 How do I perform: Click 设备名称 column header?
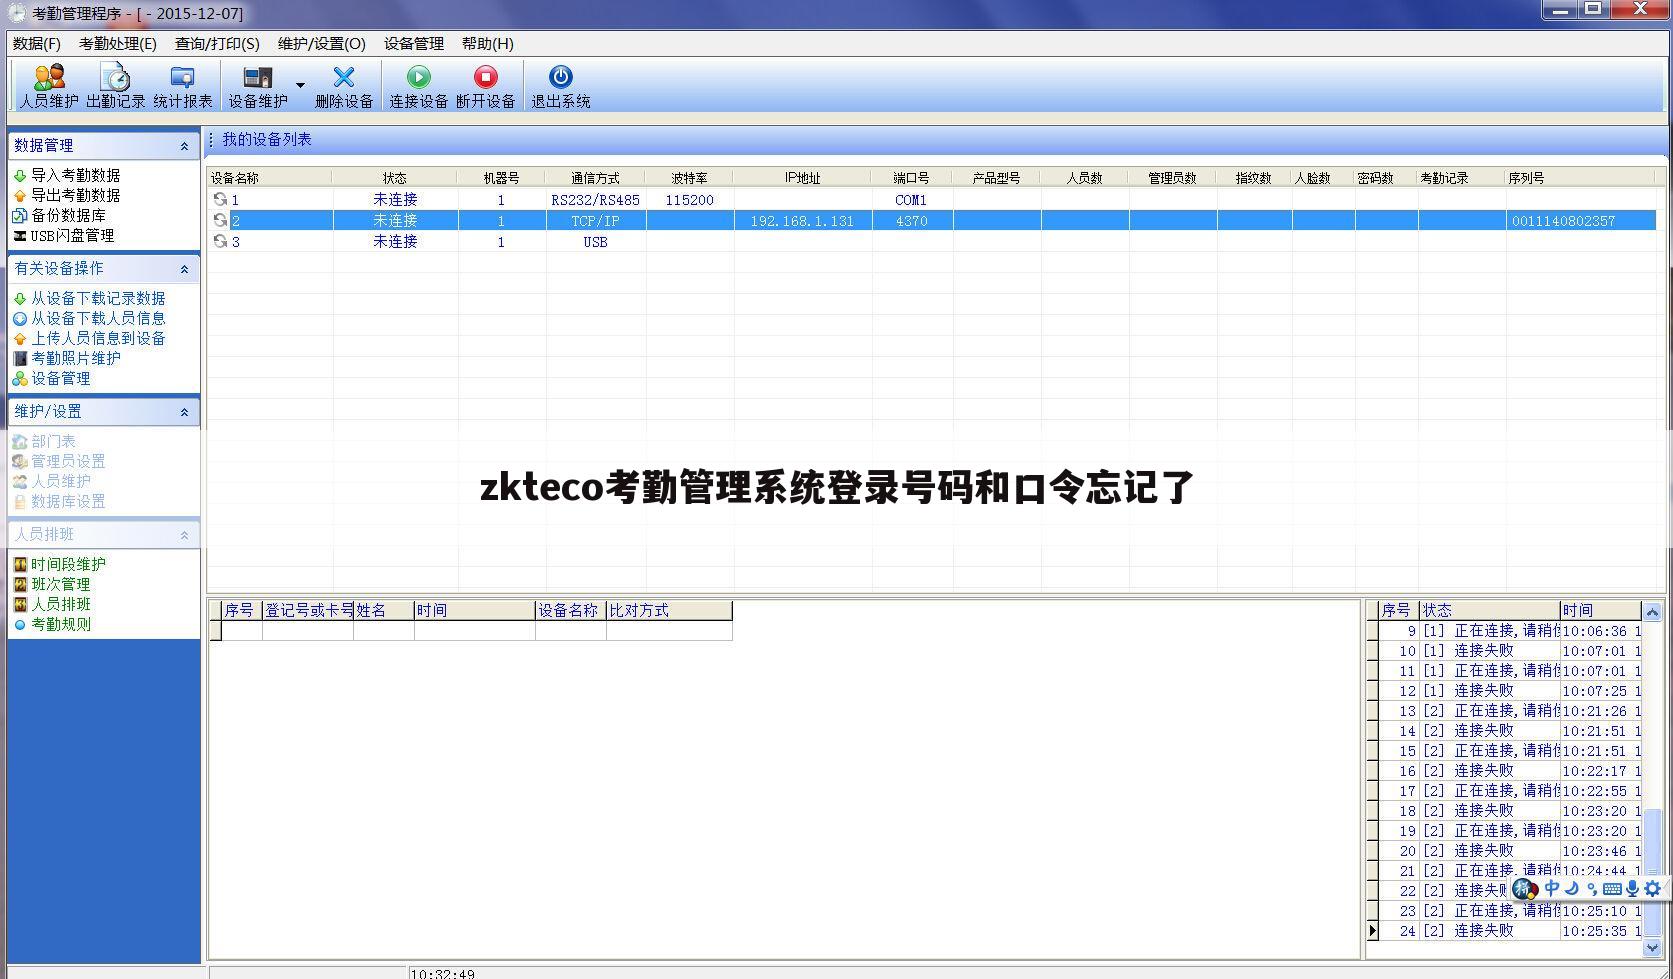tap(270, 178)
